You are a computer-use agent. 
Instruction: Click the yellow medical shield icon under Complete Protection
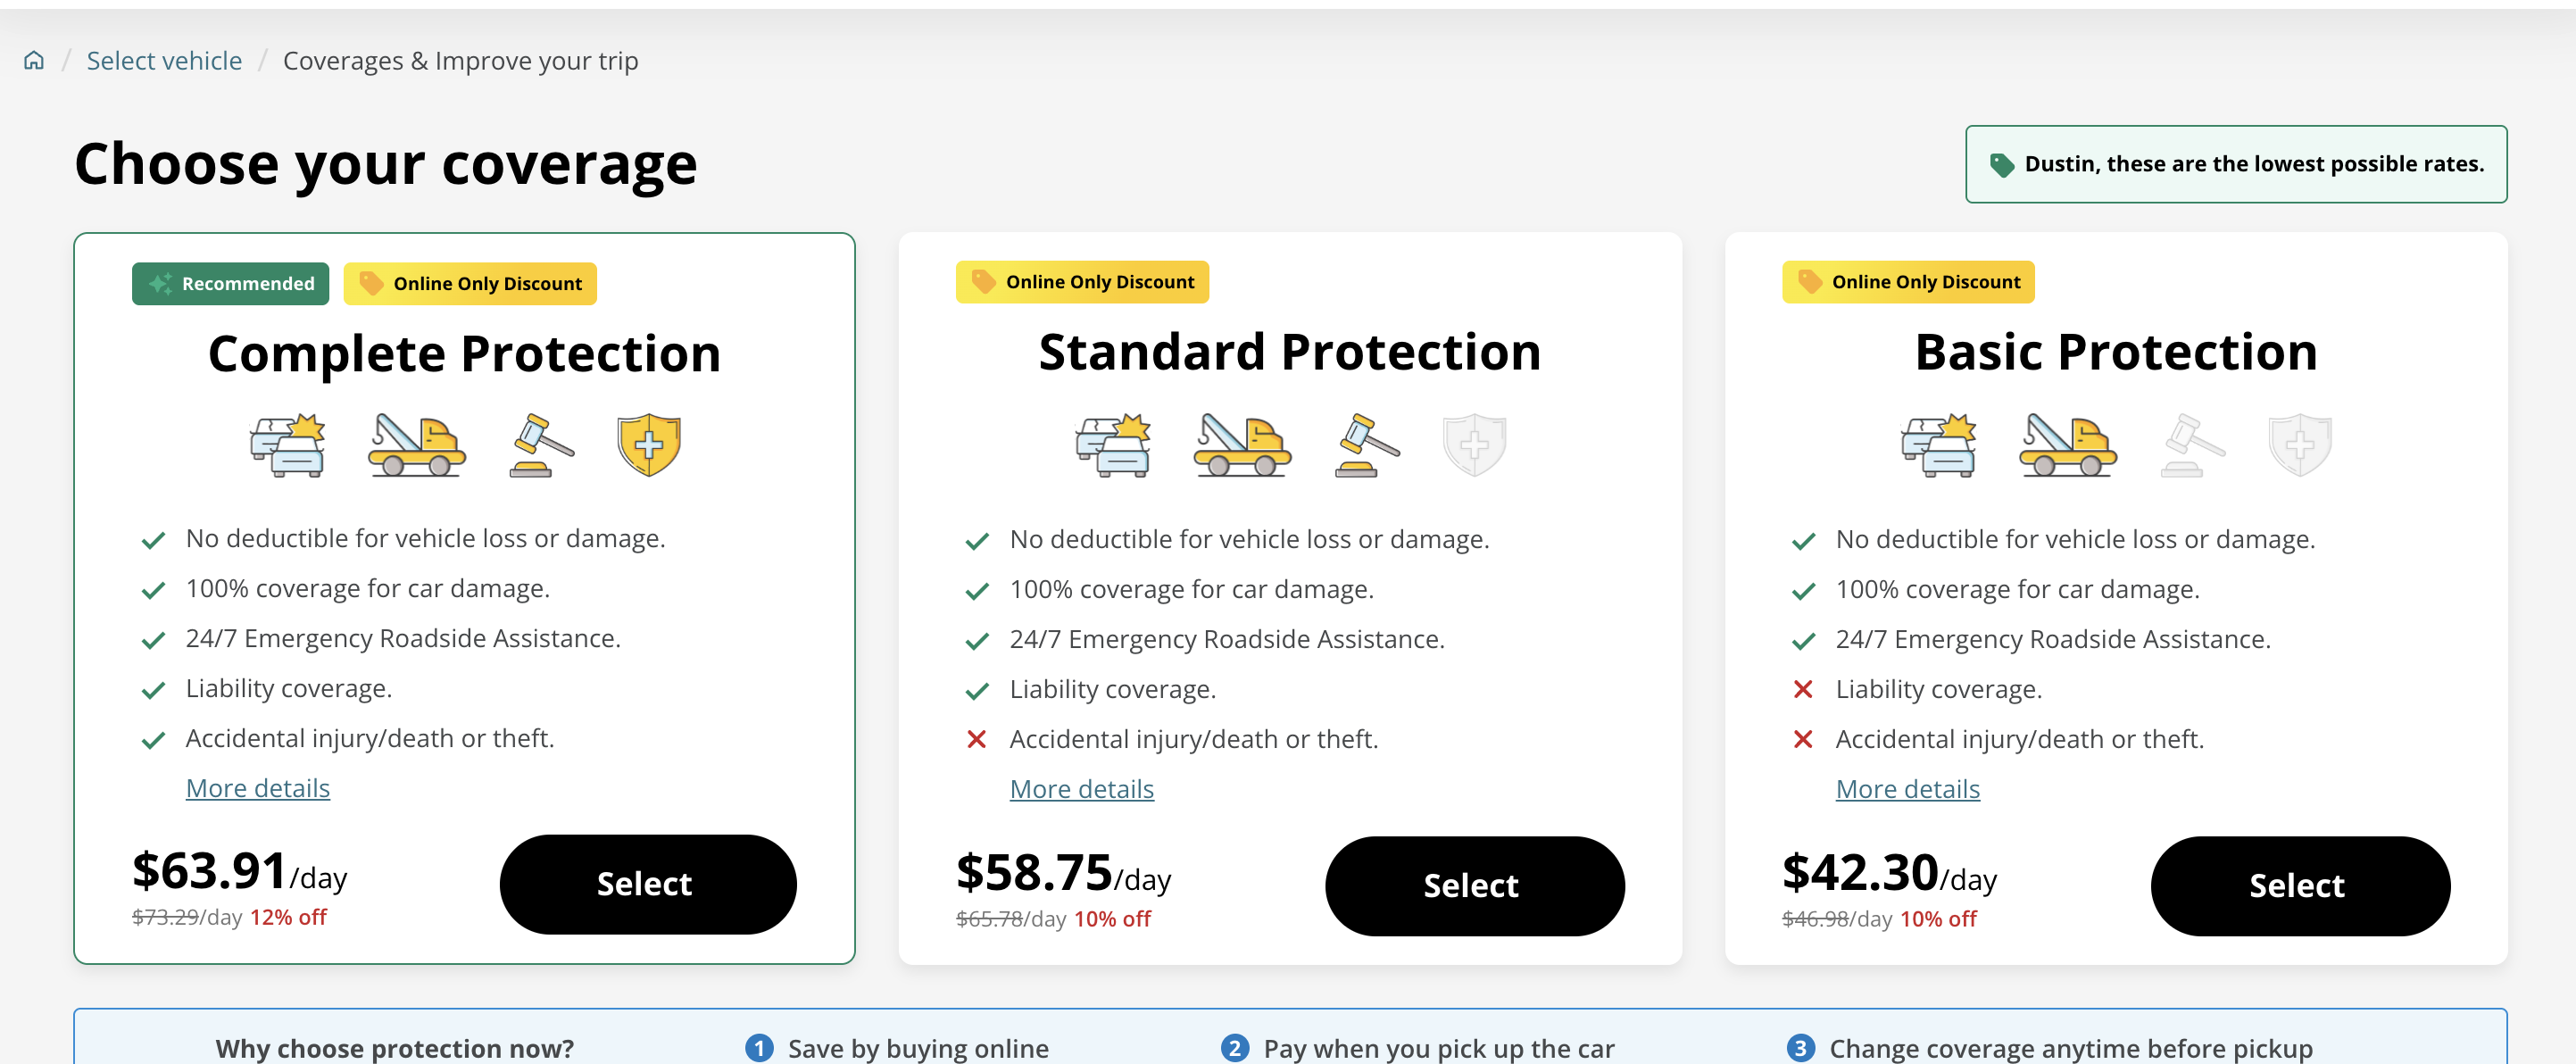click(x=649, y=445)
